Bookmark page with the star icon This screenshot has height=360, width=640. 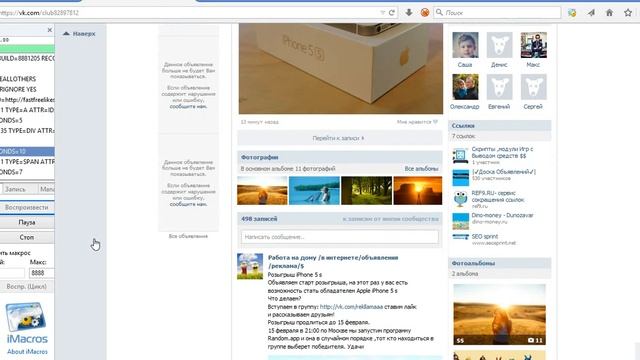click(x=628, y=13)
